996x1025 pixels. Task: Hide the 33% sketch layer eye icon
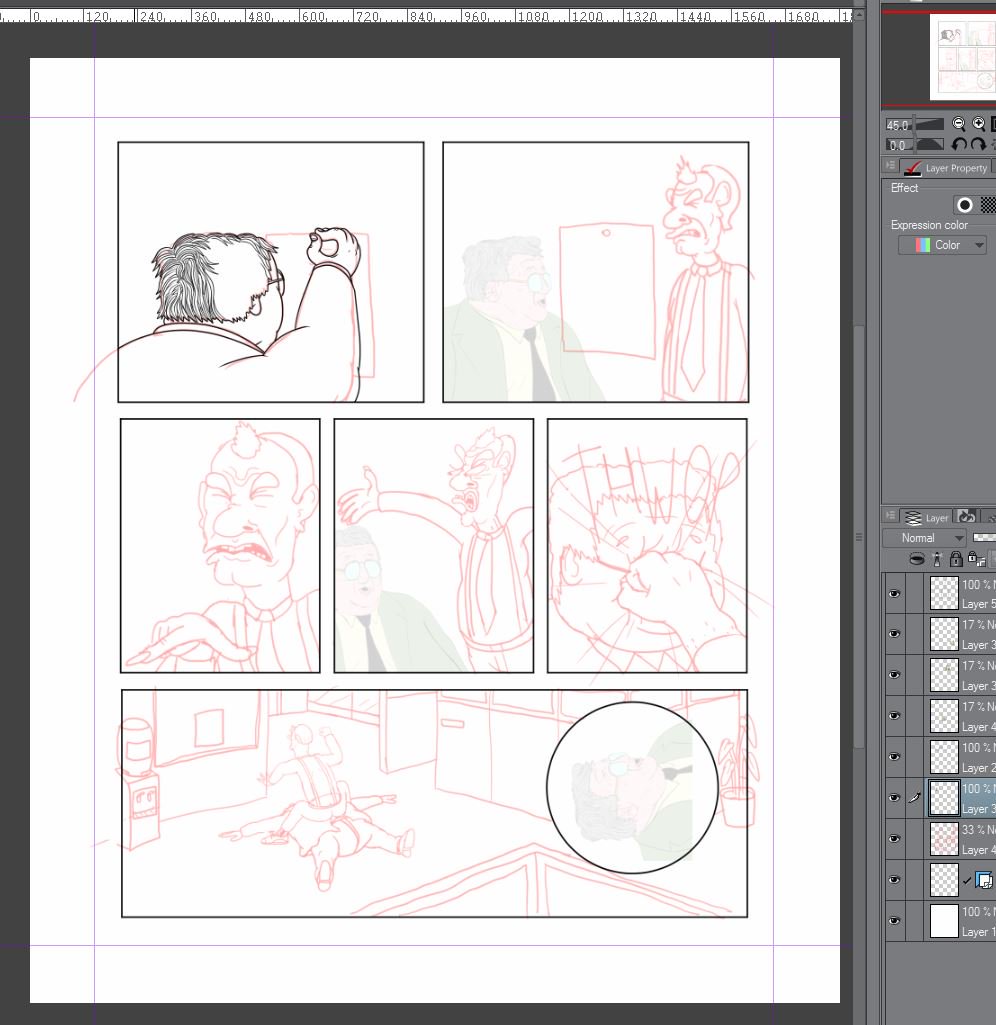point(895,839)
